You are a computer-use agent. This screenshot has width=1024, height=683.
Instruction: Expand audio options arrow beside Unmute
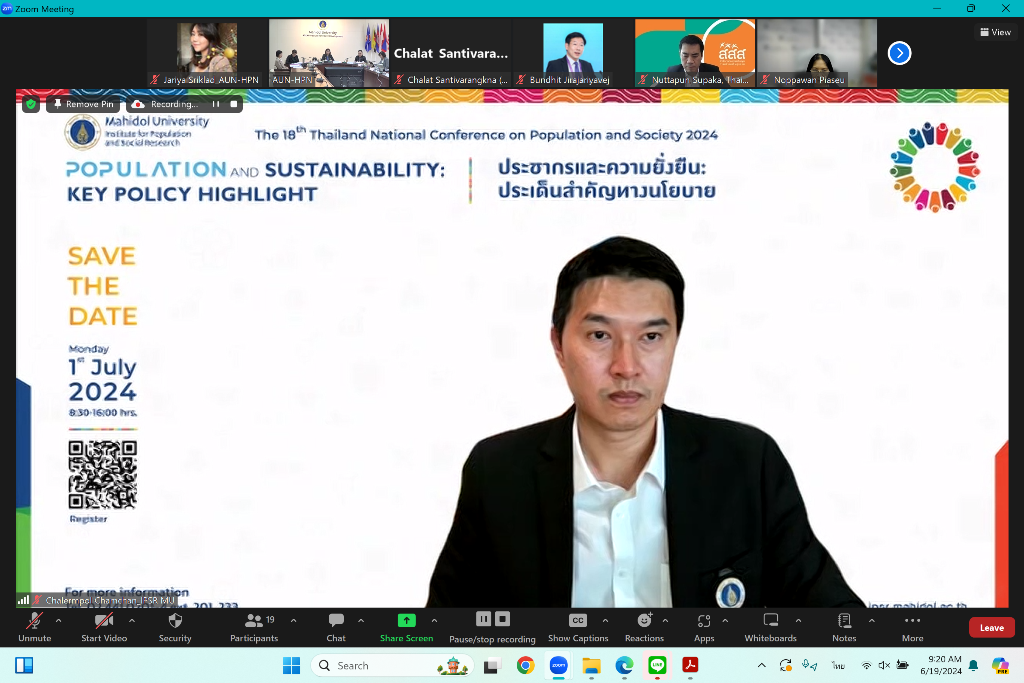pos(58,620)
